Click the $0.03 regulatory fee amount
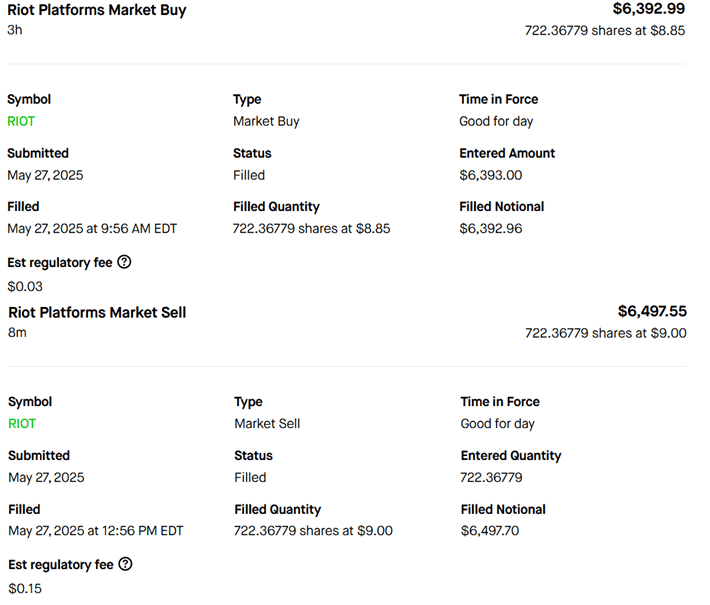The height and width of the screenshot is (605, 710). coord(25,286)
